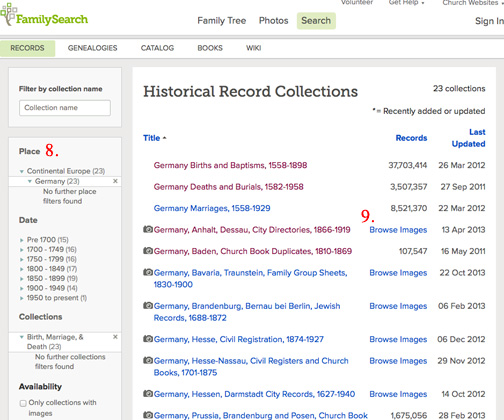The width and height of the screenshot is (504, 420).
Task: Browse Images for Brandenburg, Bernau bei Berlin
Action: (398, 306)
